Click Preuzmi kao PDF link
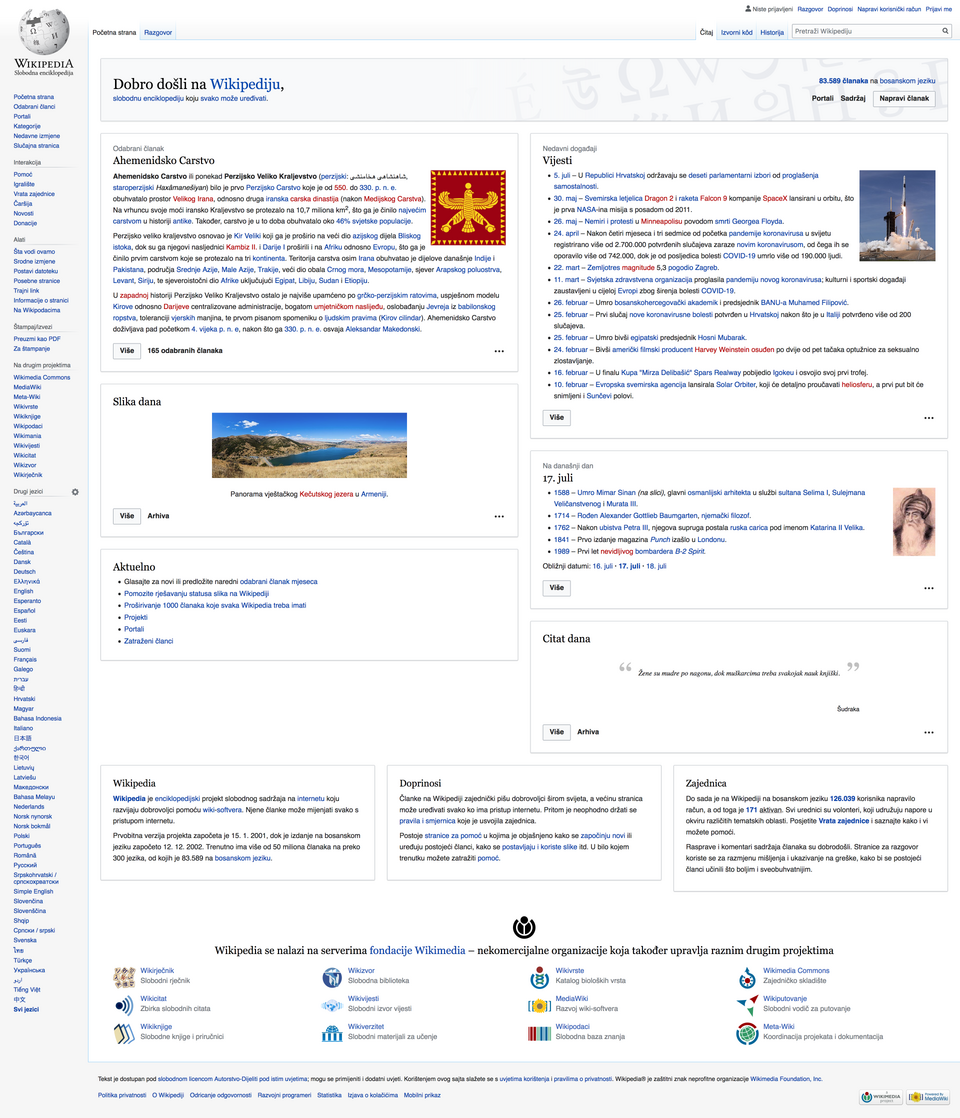The height and width of the screenshot is (1118, 960). (x=37, y=339)
